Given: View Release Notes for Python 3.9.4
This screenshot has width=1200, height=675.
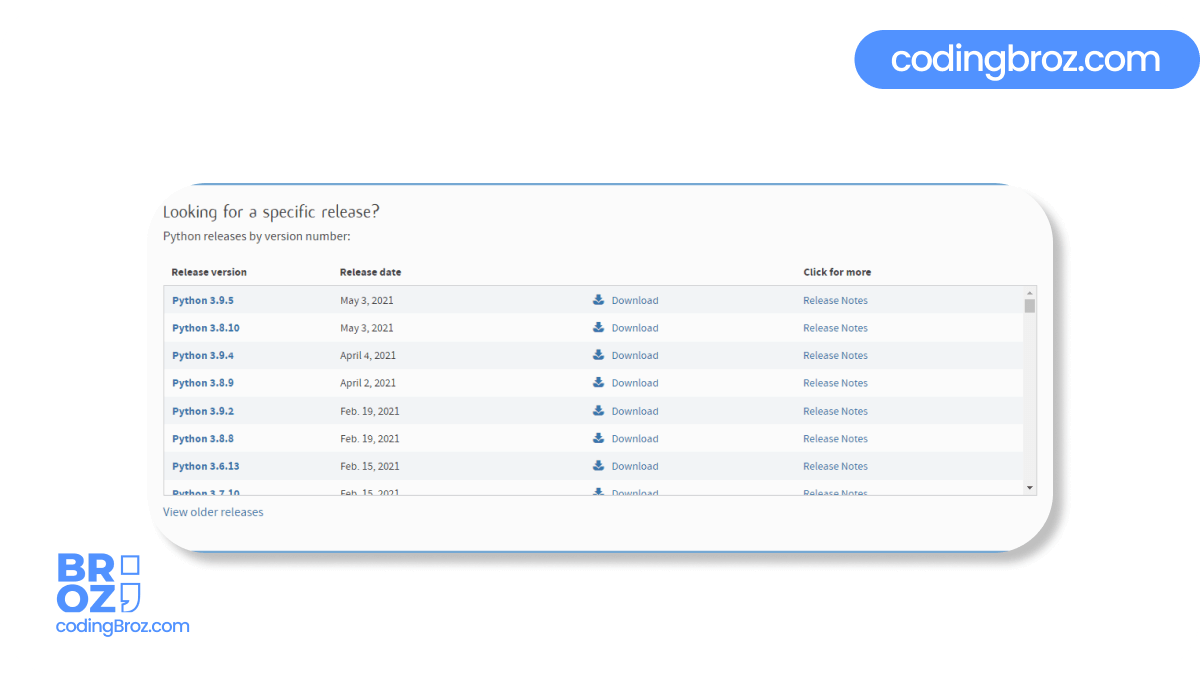Looking at the screenshot, I should pyautogui.click(x=835, y=355).
